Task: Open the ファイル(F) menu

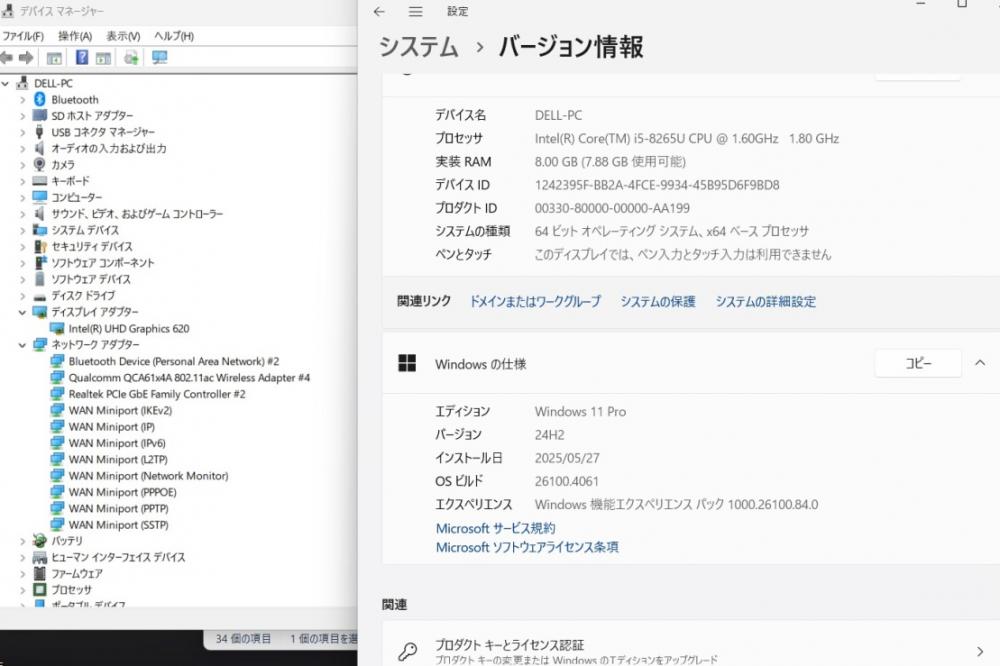Action: (23, 36)
